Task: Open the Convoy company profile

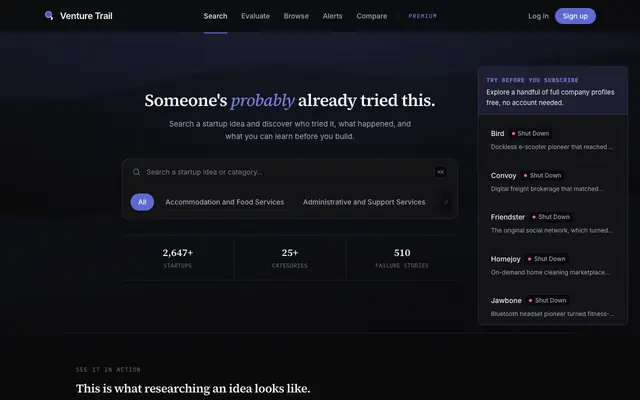Action: (x=552, y=182)
